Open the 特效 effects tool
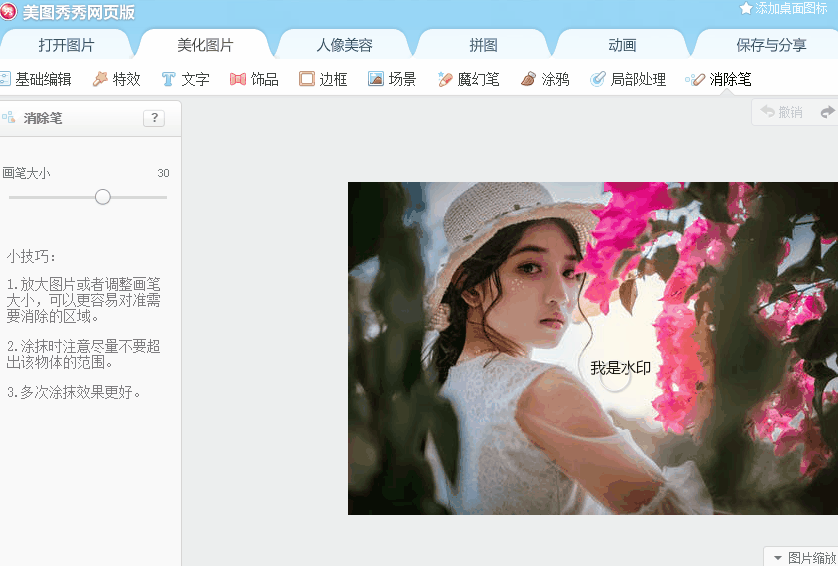The image size is (838, 566). click(x=117, y=79)
